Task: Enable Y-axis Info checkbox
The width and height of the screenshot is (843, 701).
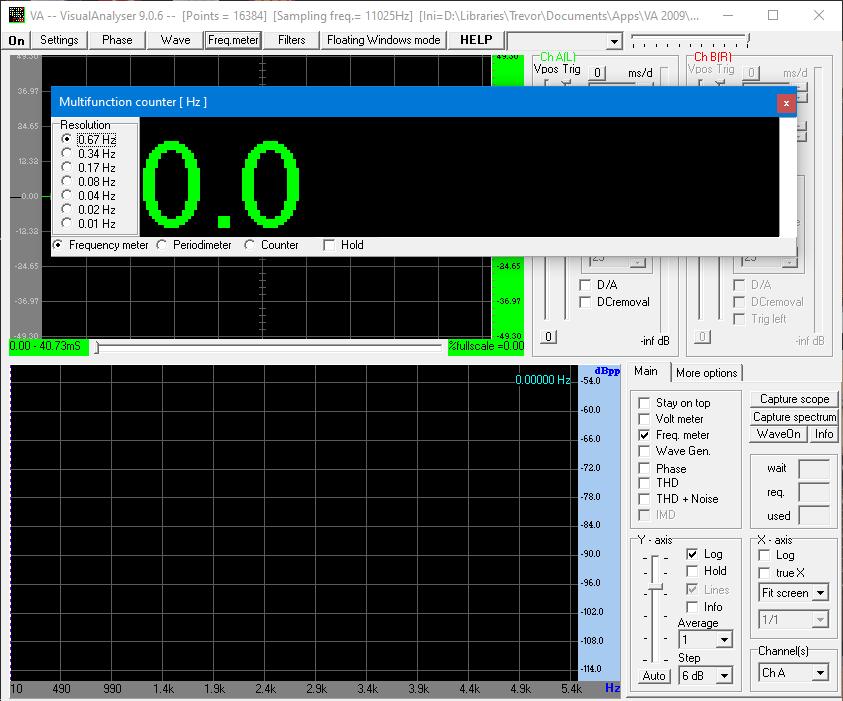Action: [692, 607]
